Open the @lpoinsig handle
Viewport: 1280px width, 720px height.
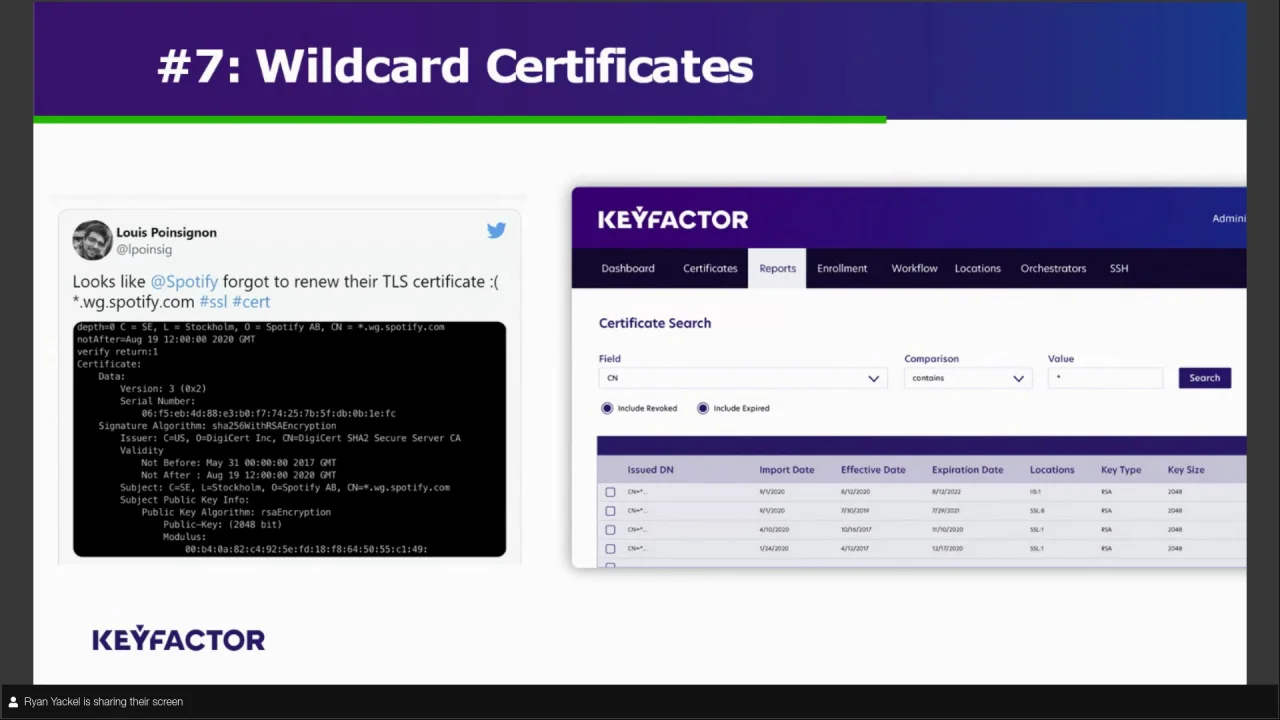(144, 249)
